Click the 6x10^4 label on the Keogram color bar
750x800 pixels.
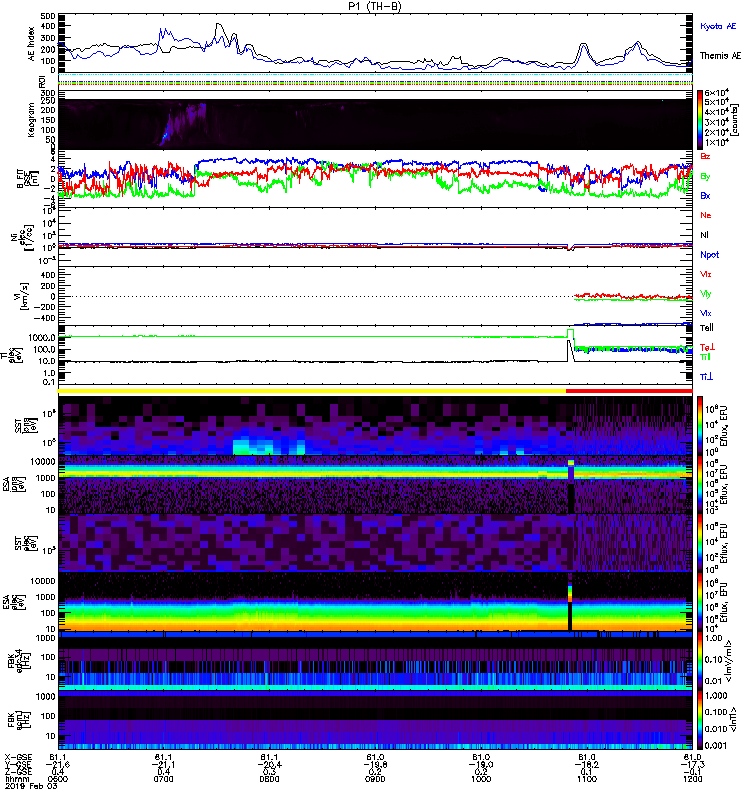click(717, 93)
